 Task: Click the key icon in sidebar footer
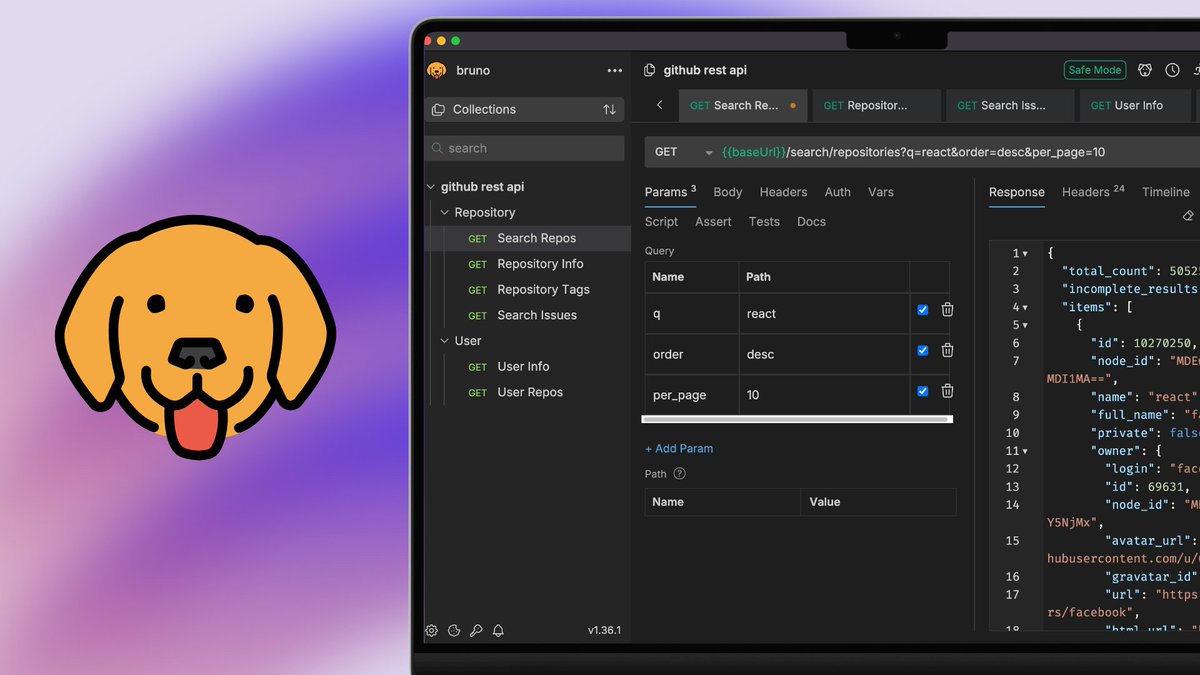(476, 631)
